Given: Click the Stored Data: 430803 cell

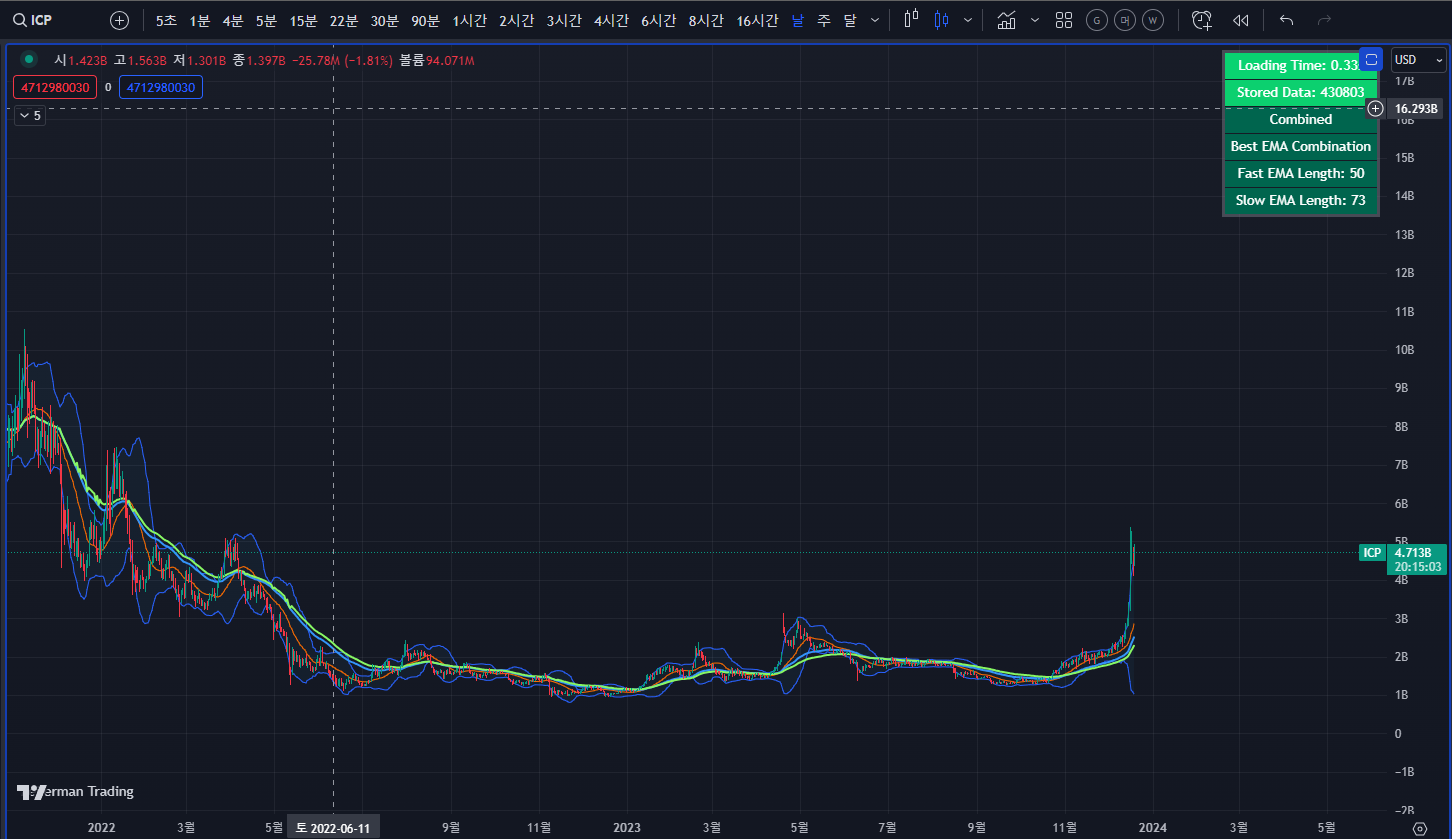Looking at the screenshot, I should [x=1301, y=92].
